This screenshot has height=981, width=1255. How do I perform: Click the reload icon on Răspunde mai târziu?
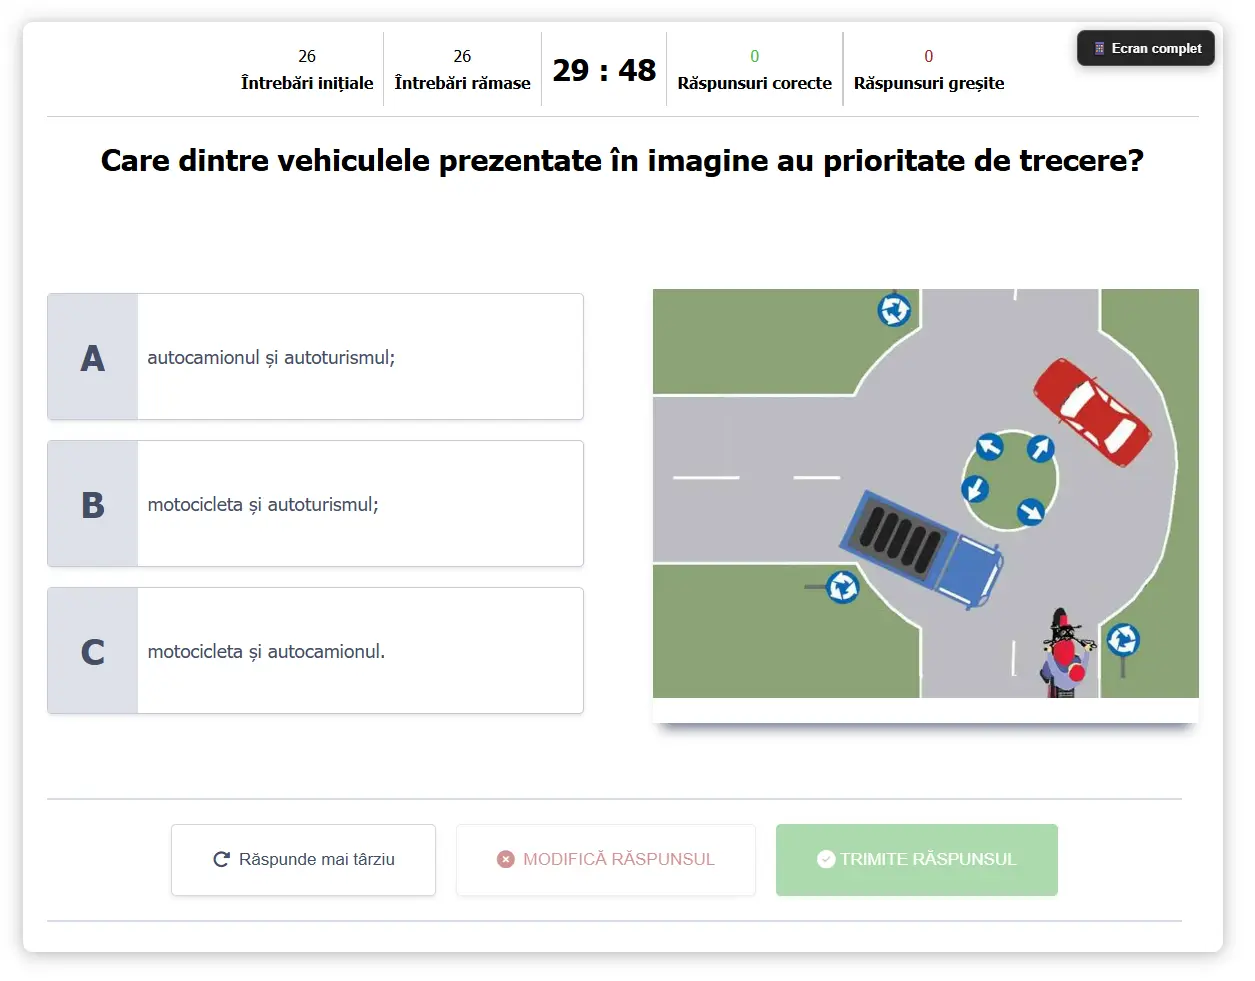pos(222,859)
